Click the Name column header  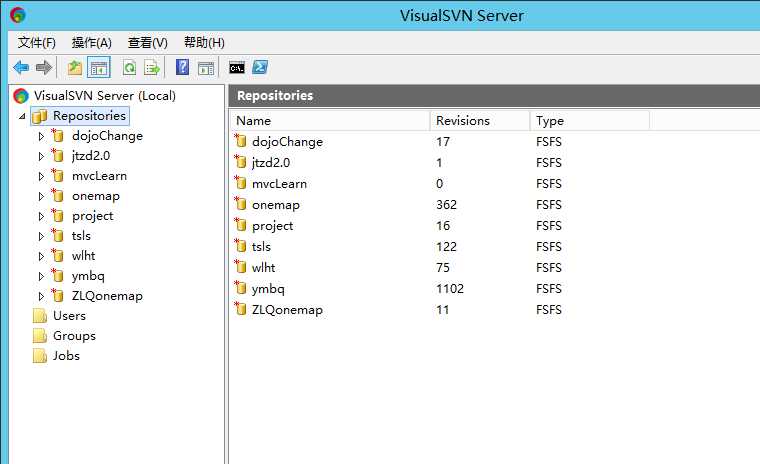click(330, 120)
